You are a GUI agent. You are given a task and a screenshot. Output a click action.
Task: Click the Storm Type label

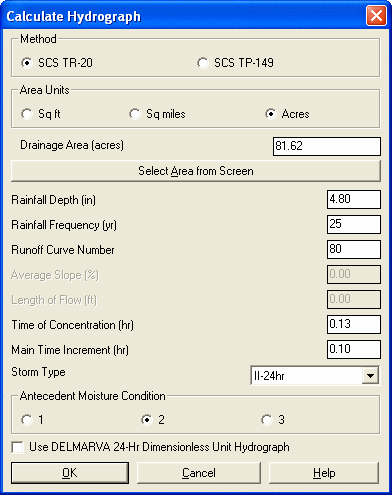point(38,372)
